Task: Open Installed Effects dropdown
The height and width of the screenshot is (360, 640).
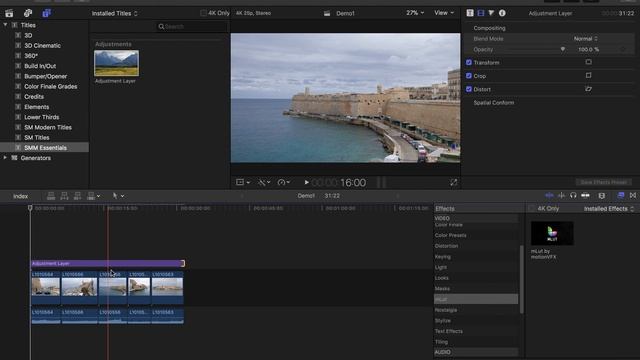Action: (x=609, y=209)
